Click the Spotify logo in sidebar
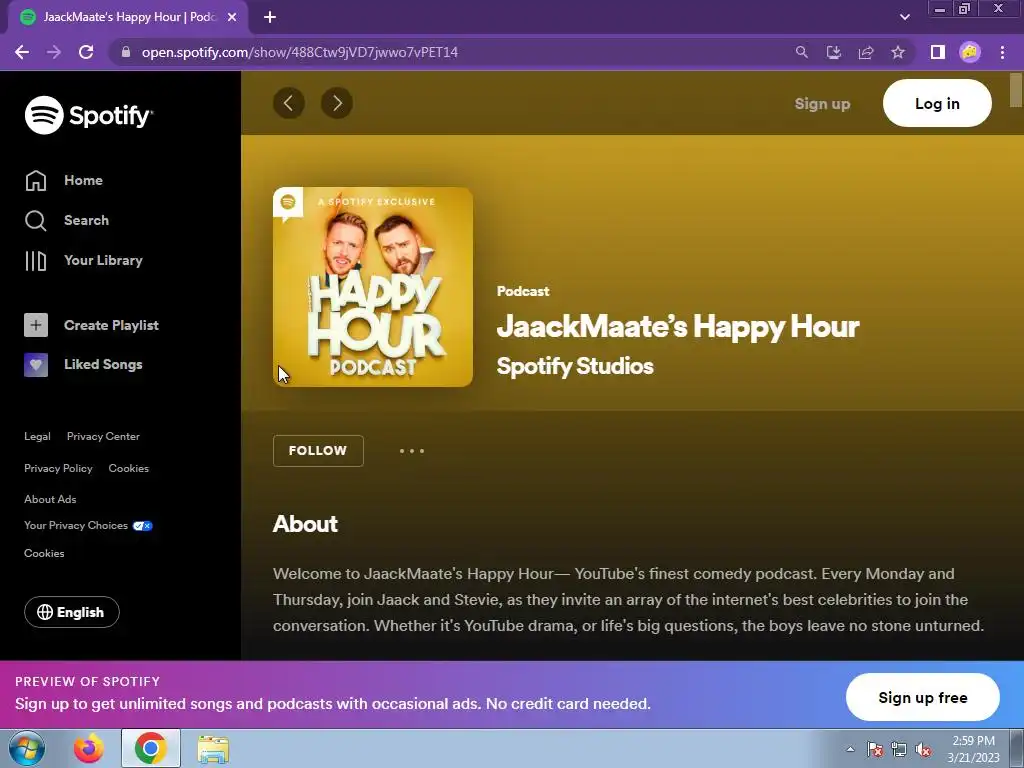The image size is (1024, 768). [x=89, y=115]
